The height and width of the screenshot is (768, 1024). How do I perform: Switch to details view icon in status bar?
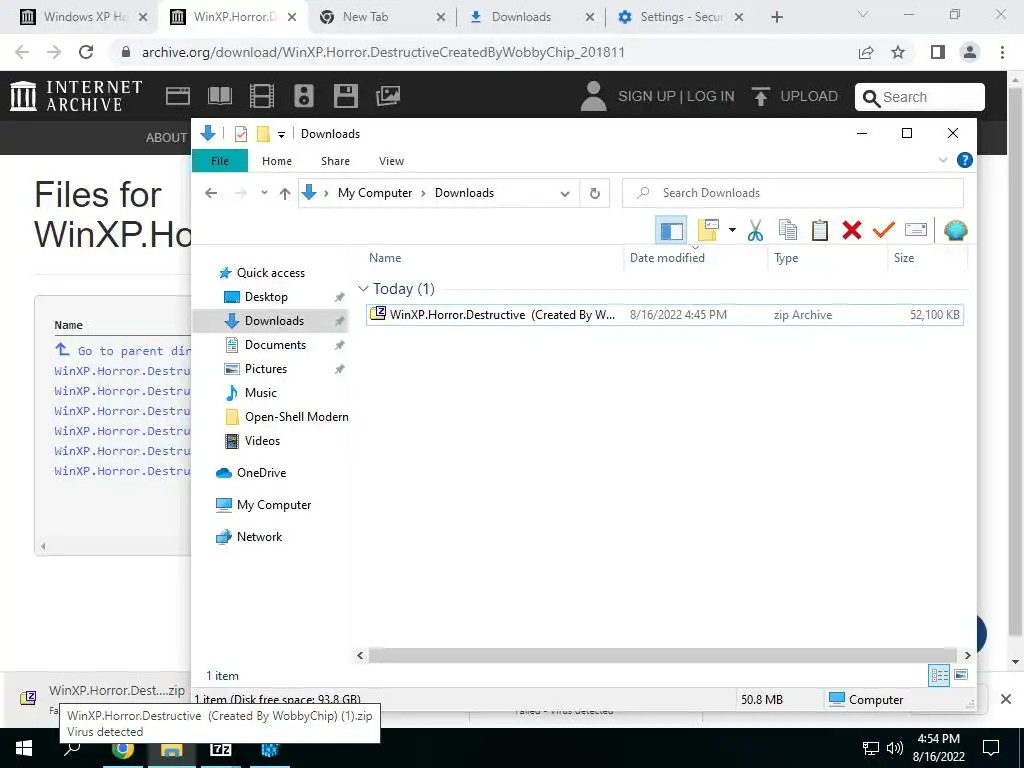coord(939,675)
